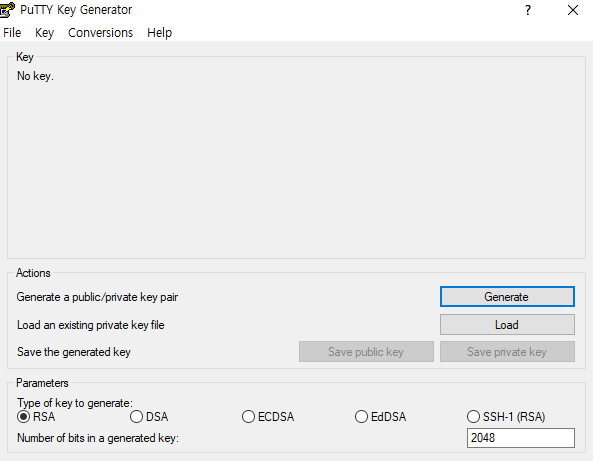
Task: Click the disabled Save private key button
Action: click(x=507, y=352)
